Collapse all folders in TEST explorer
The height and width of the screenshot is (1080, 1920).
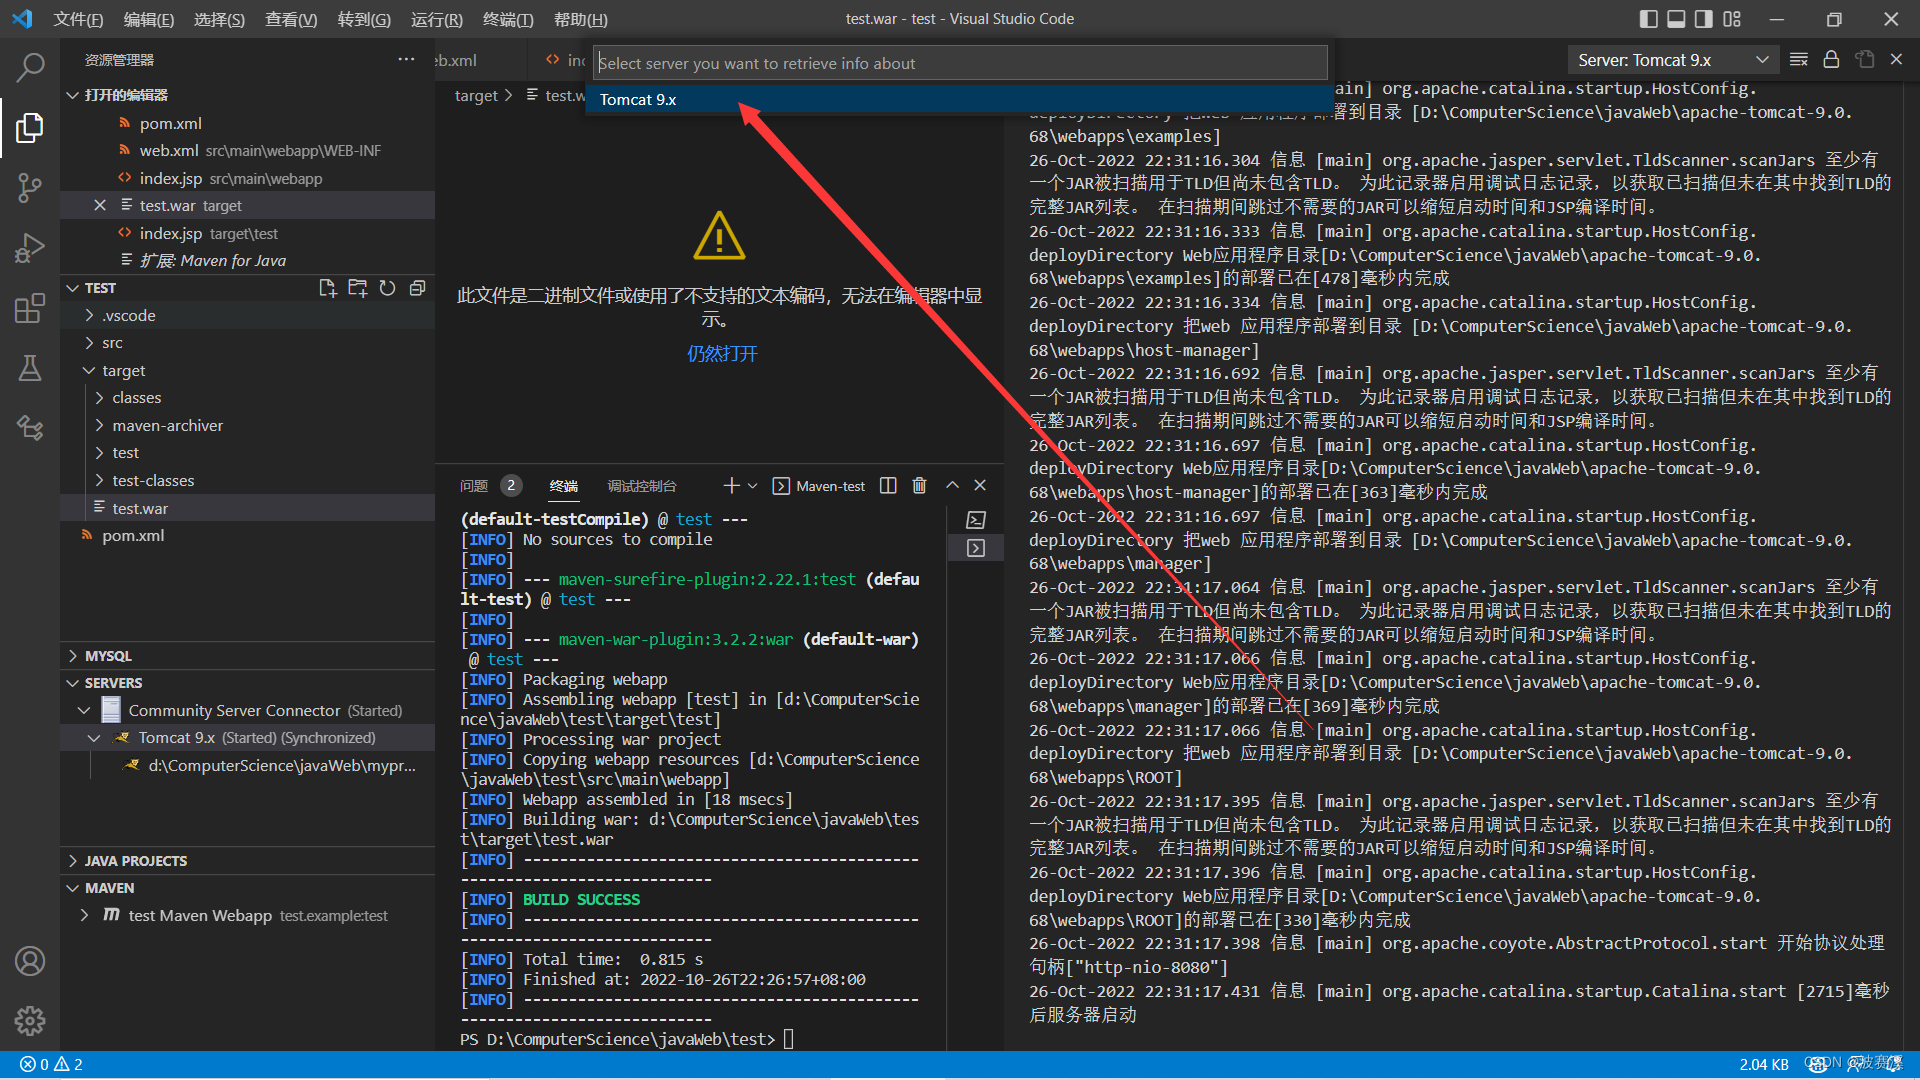coord(417,288)
